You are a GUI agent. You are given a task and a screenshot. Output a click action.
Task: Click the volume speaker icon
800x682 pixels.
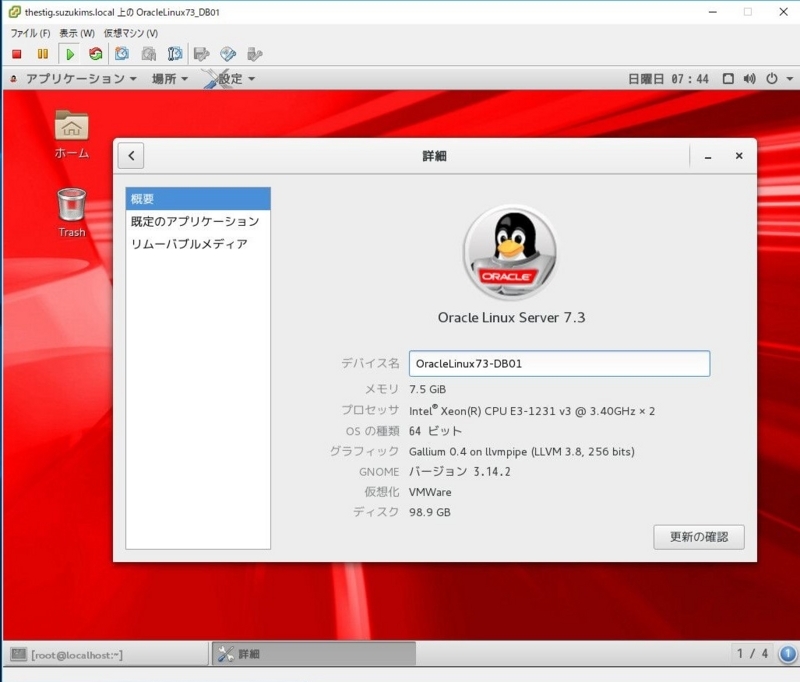(749, 79)
